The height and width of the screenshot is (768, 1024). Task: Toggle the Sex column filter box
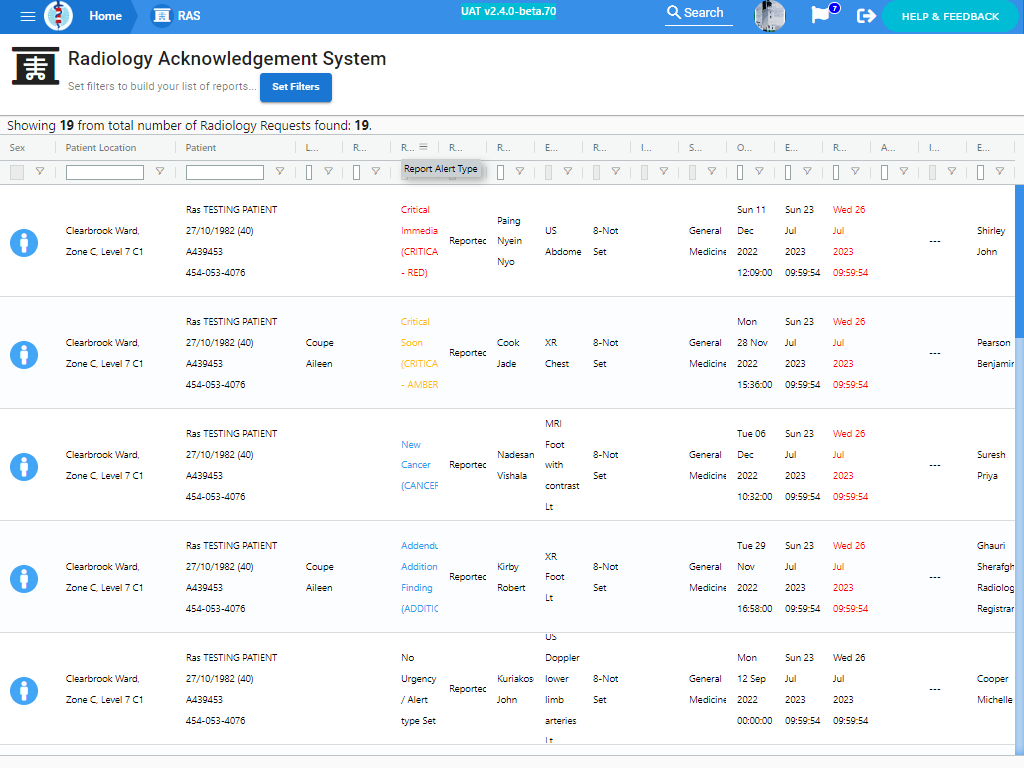click(x=17, y=172)
